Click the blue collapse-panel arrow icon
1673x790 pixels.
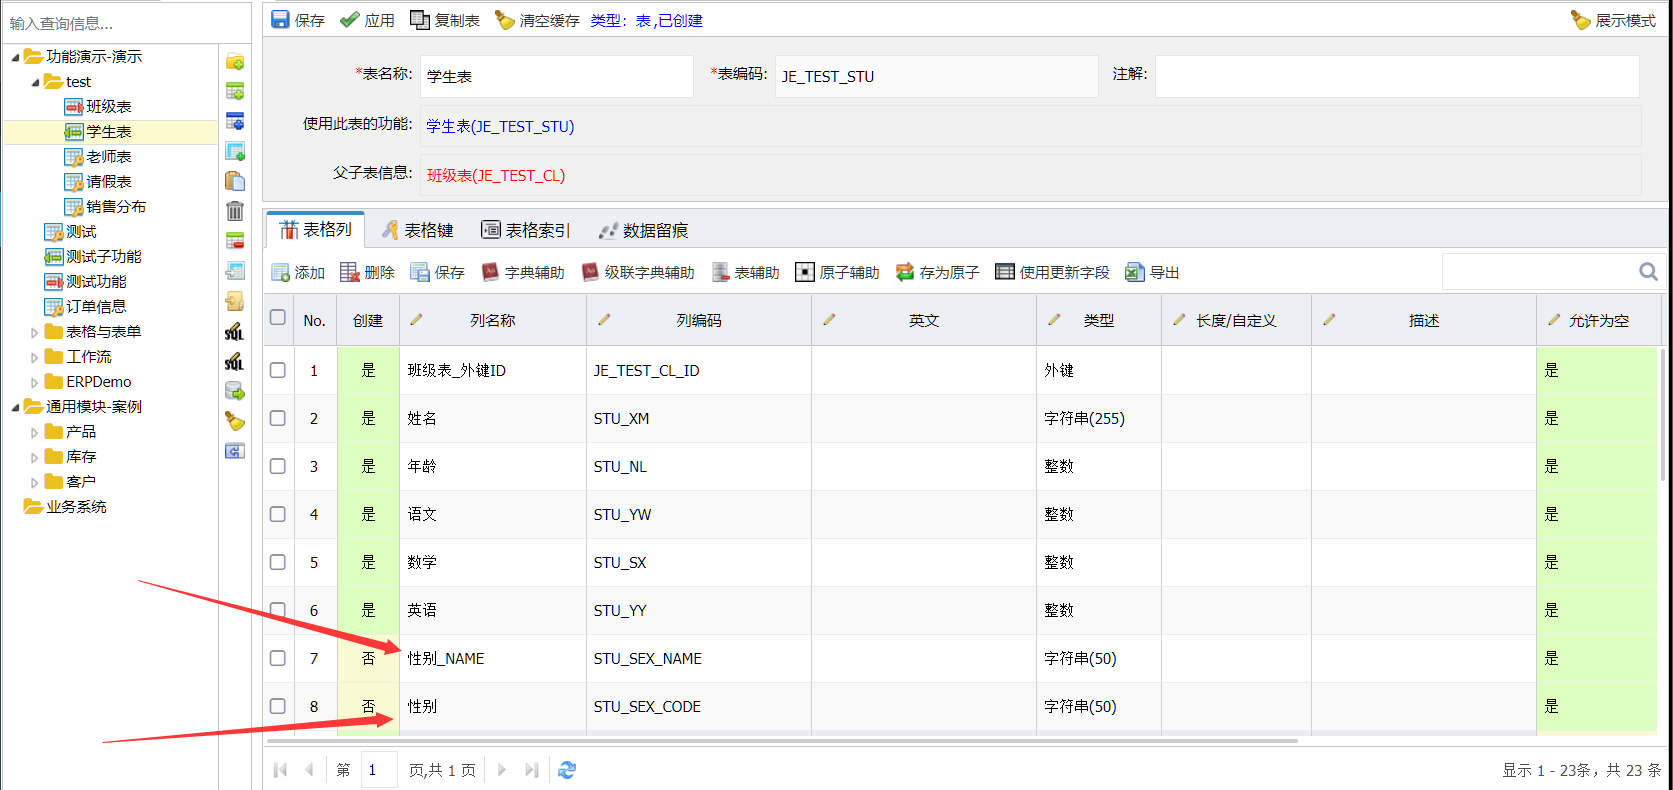pyautogui.click(x=235, y=451)
